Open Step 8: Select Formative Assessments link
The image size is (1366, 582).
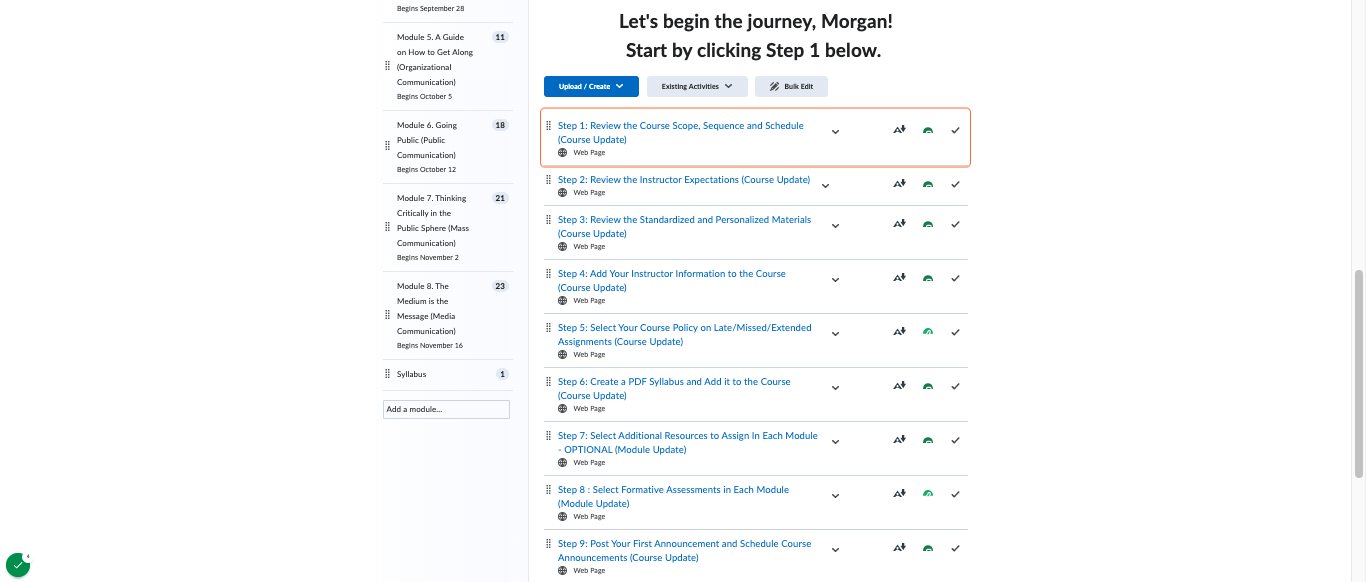coord(674,497)
